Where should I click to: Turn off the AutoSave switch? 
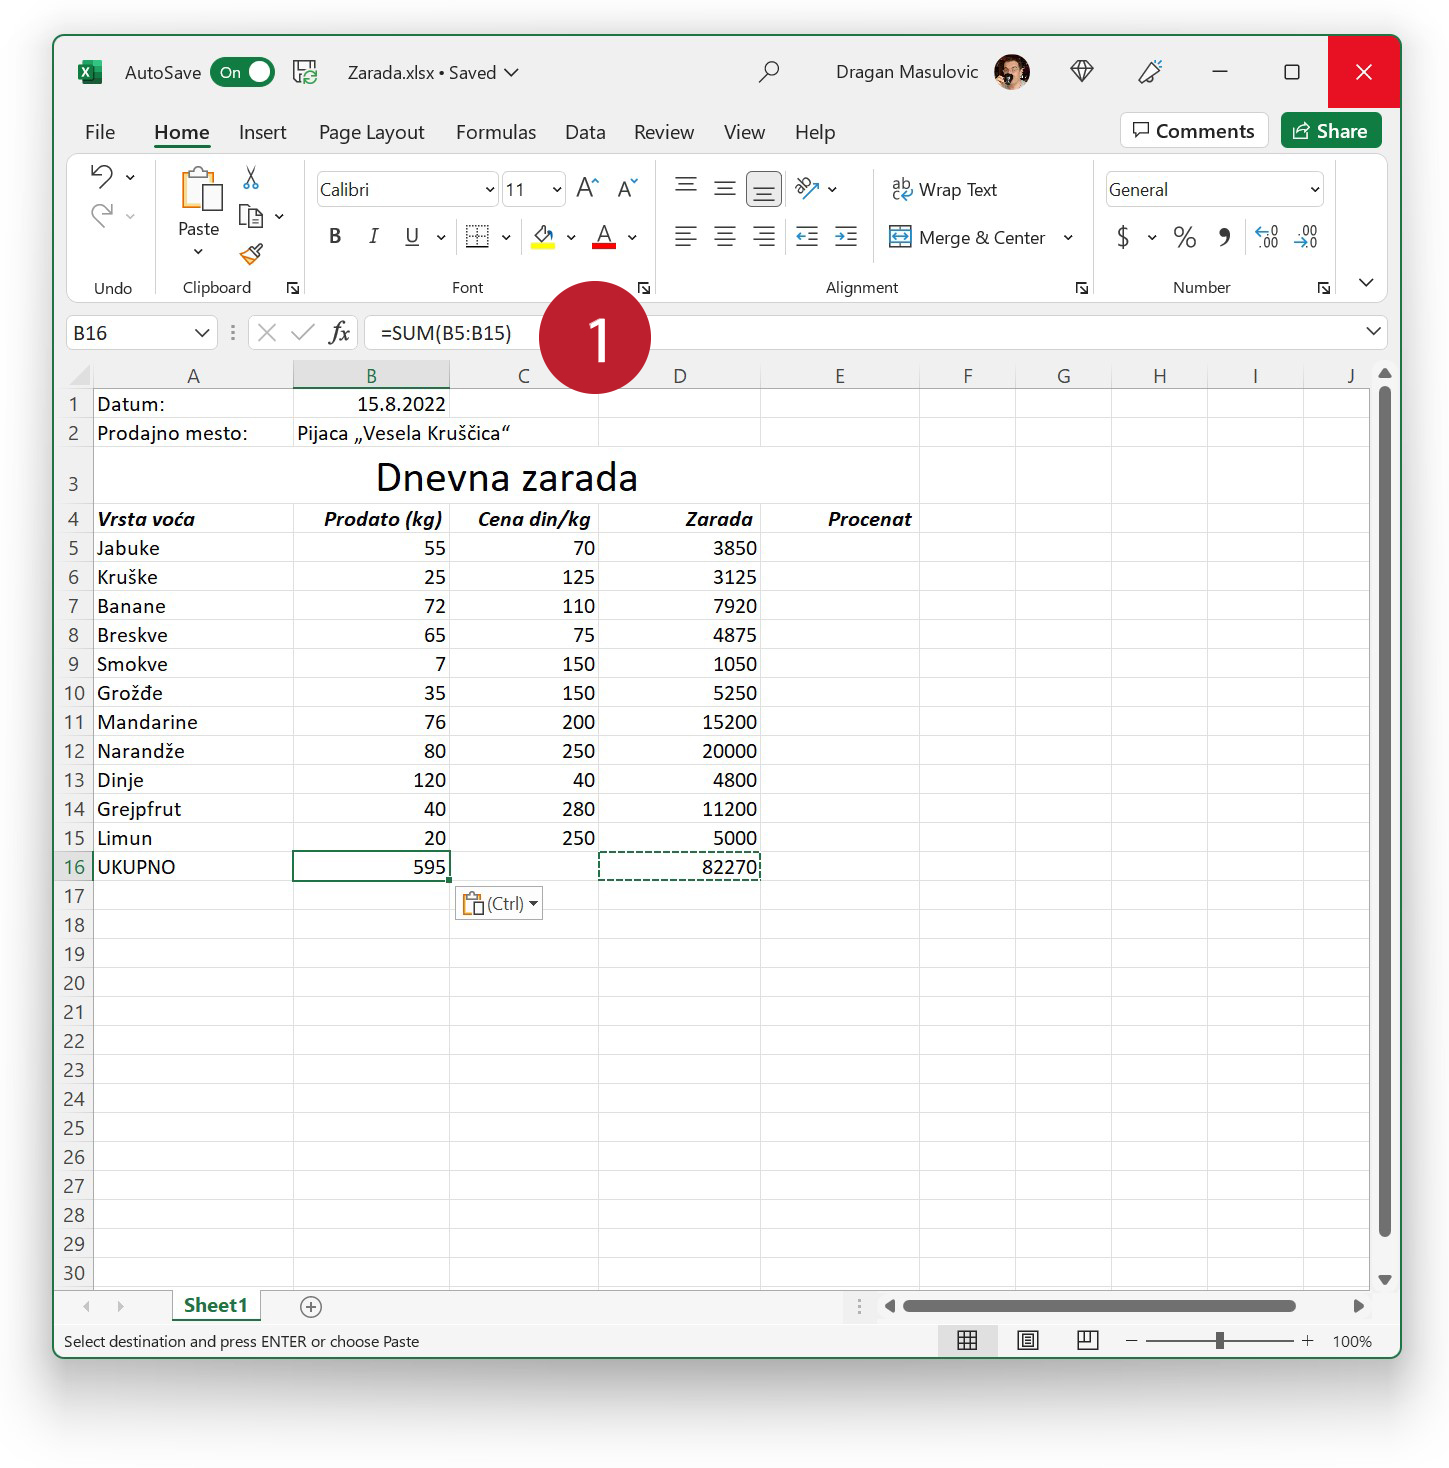(x=242, y=72)
